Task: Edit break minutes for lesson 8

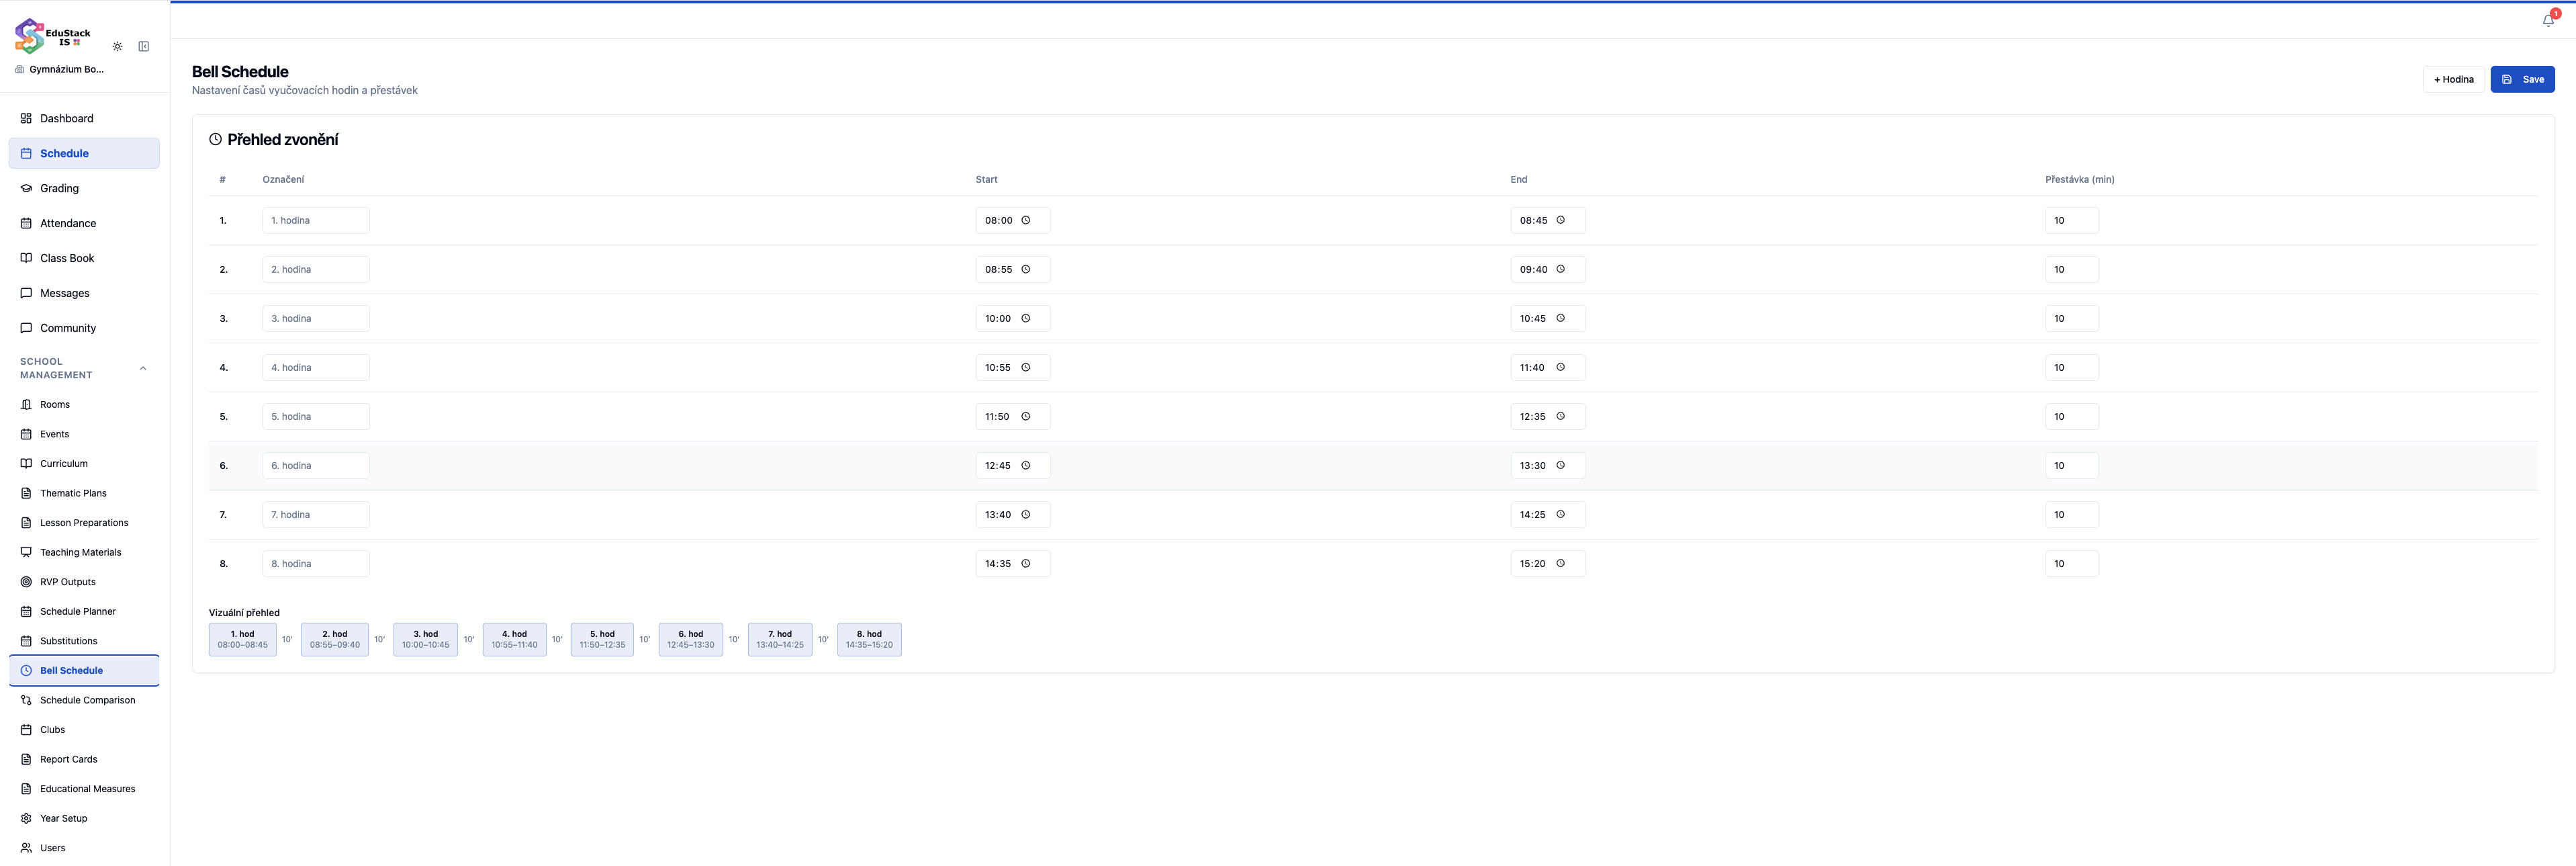Action: (x=2072, y=563)
